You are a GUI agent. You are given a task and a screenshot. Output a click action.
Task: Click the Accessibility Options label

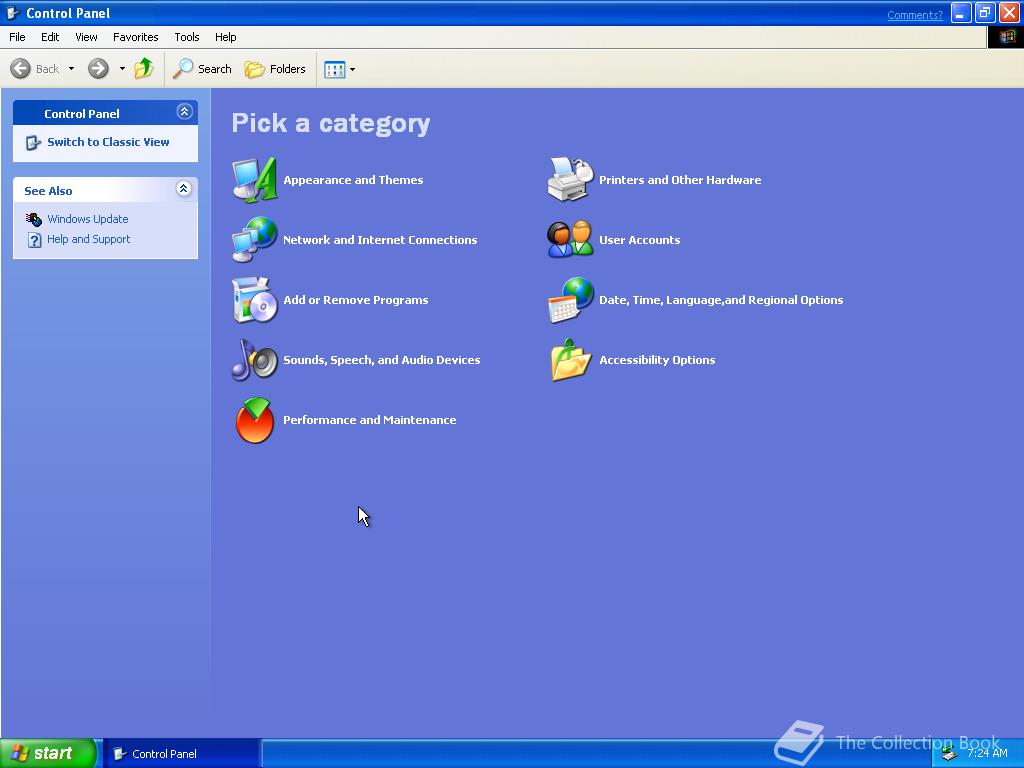(x=657, y=360)
